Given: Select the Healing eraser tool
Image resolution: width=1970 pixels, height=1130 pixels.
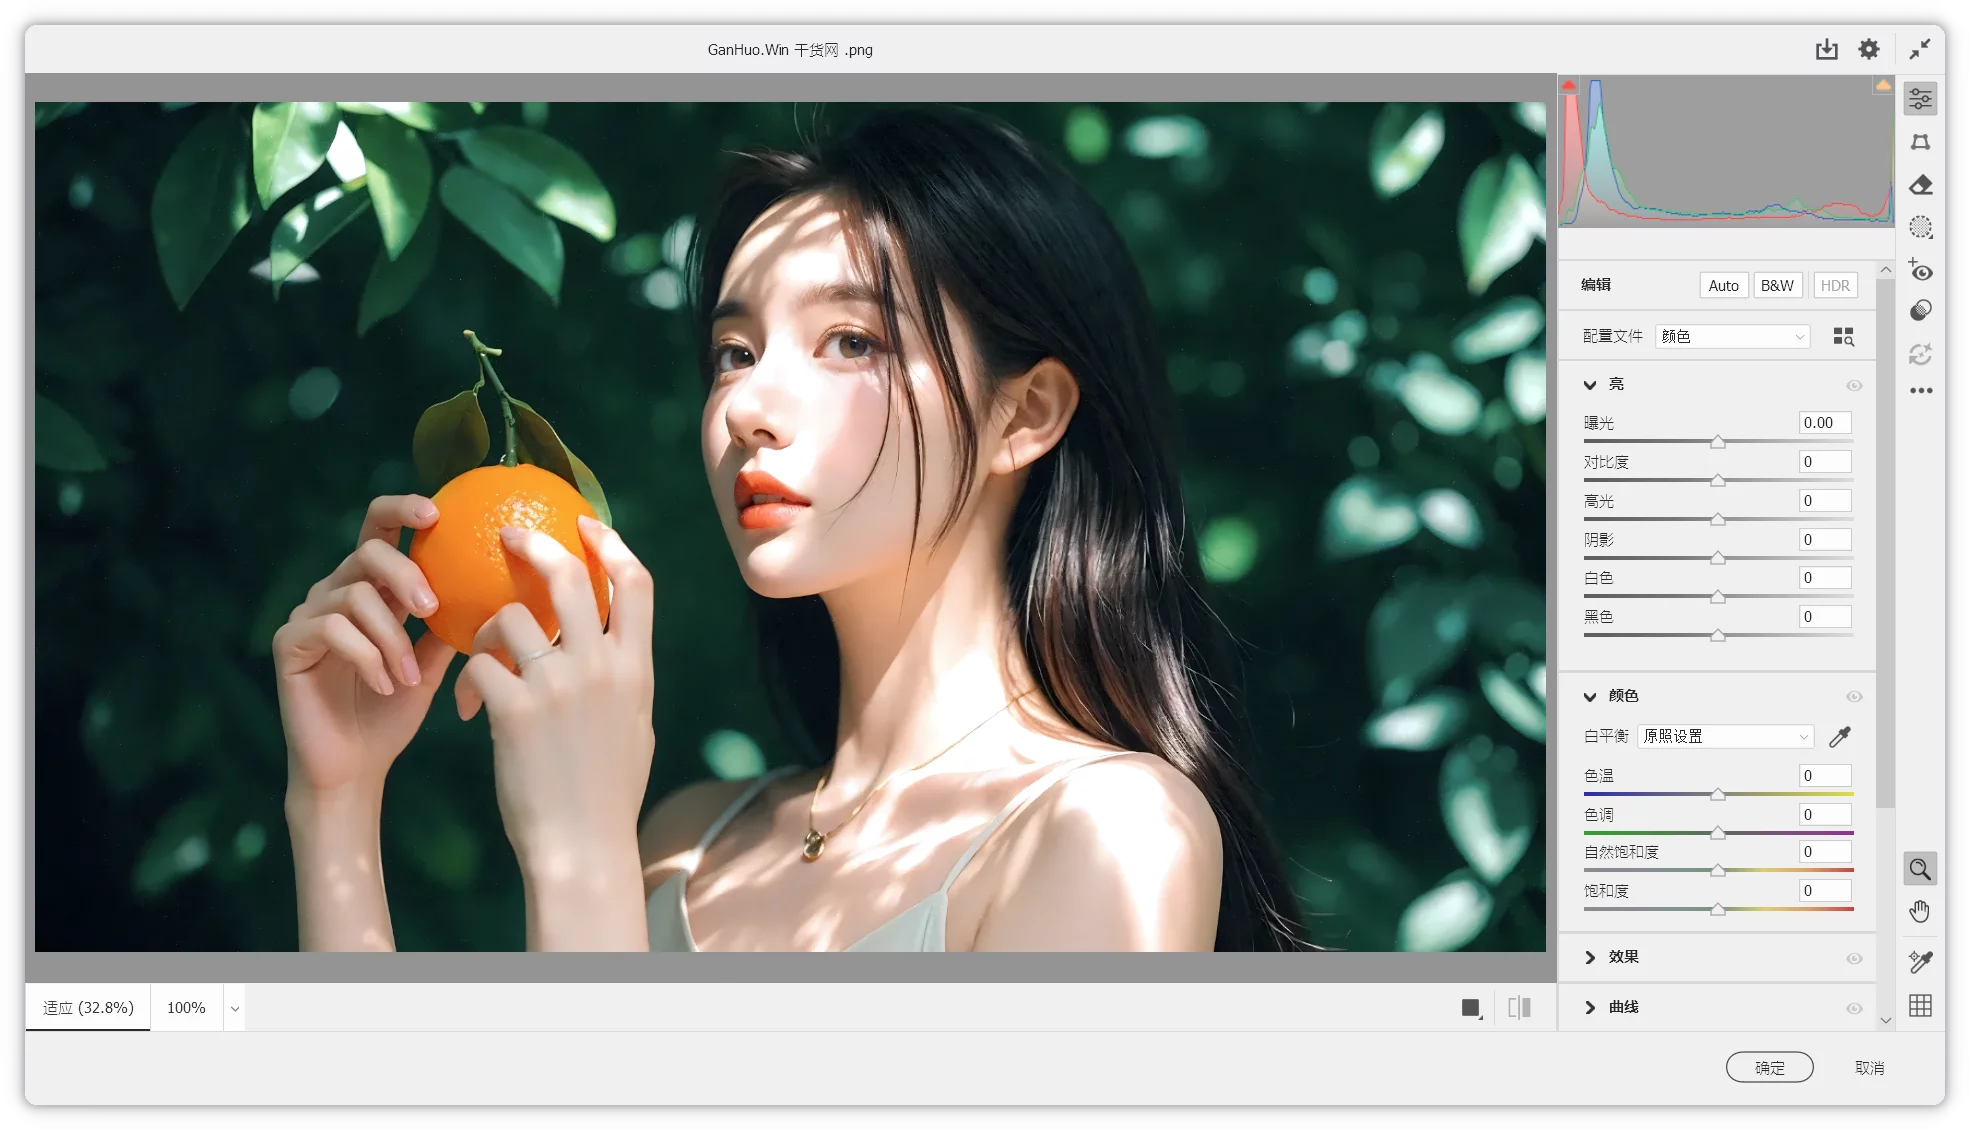Looking at the screenshot, I should pos(1920,185).
